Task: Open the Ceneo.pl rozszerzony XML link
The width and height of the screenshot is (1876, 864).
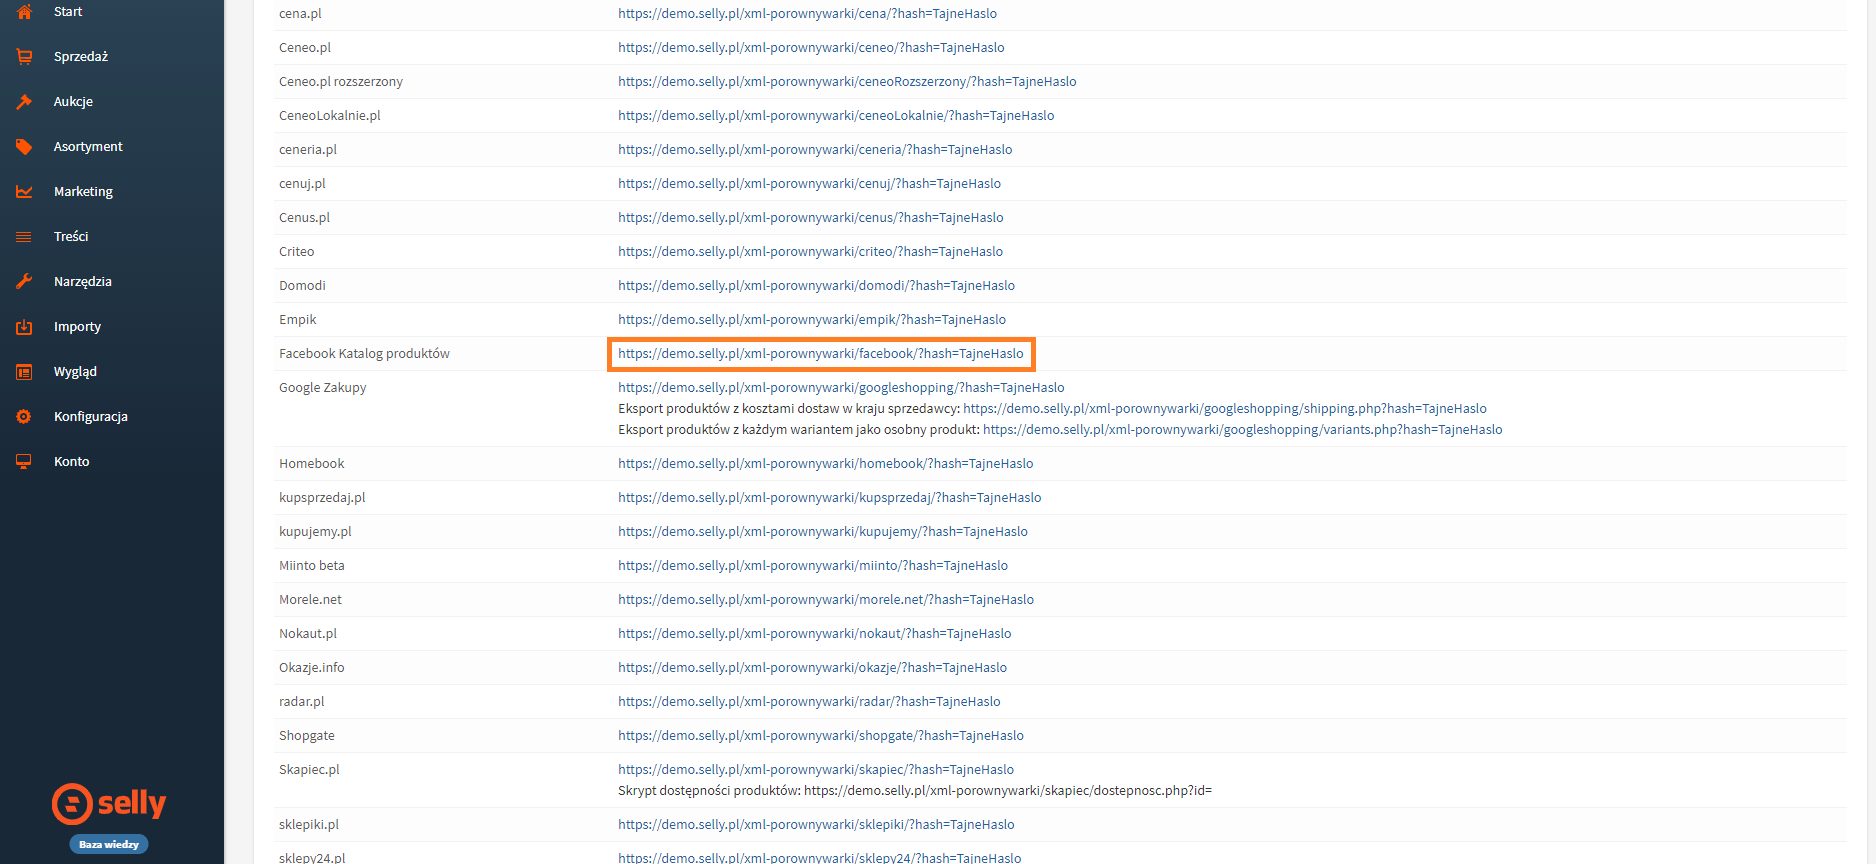Action: click(846, 82)
